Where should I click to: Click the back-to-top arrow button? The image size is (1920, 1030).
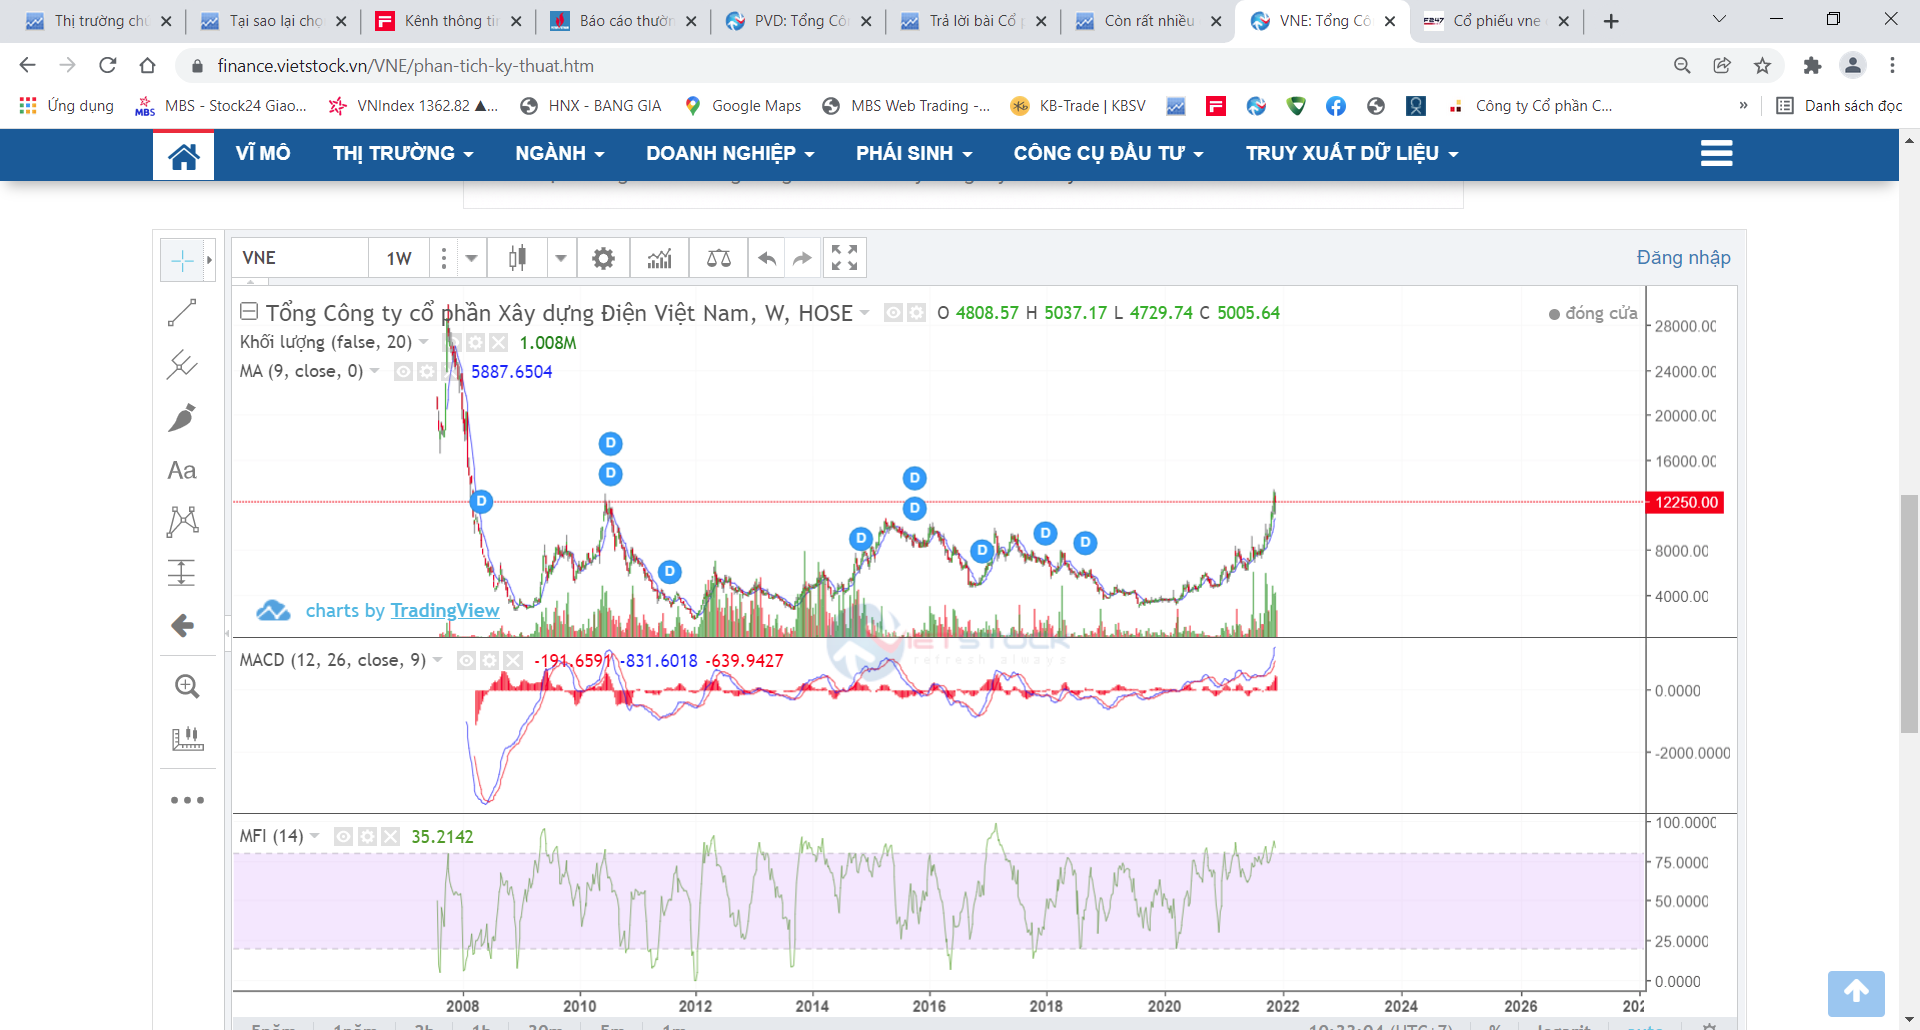[1856, 993]
